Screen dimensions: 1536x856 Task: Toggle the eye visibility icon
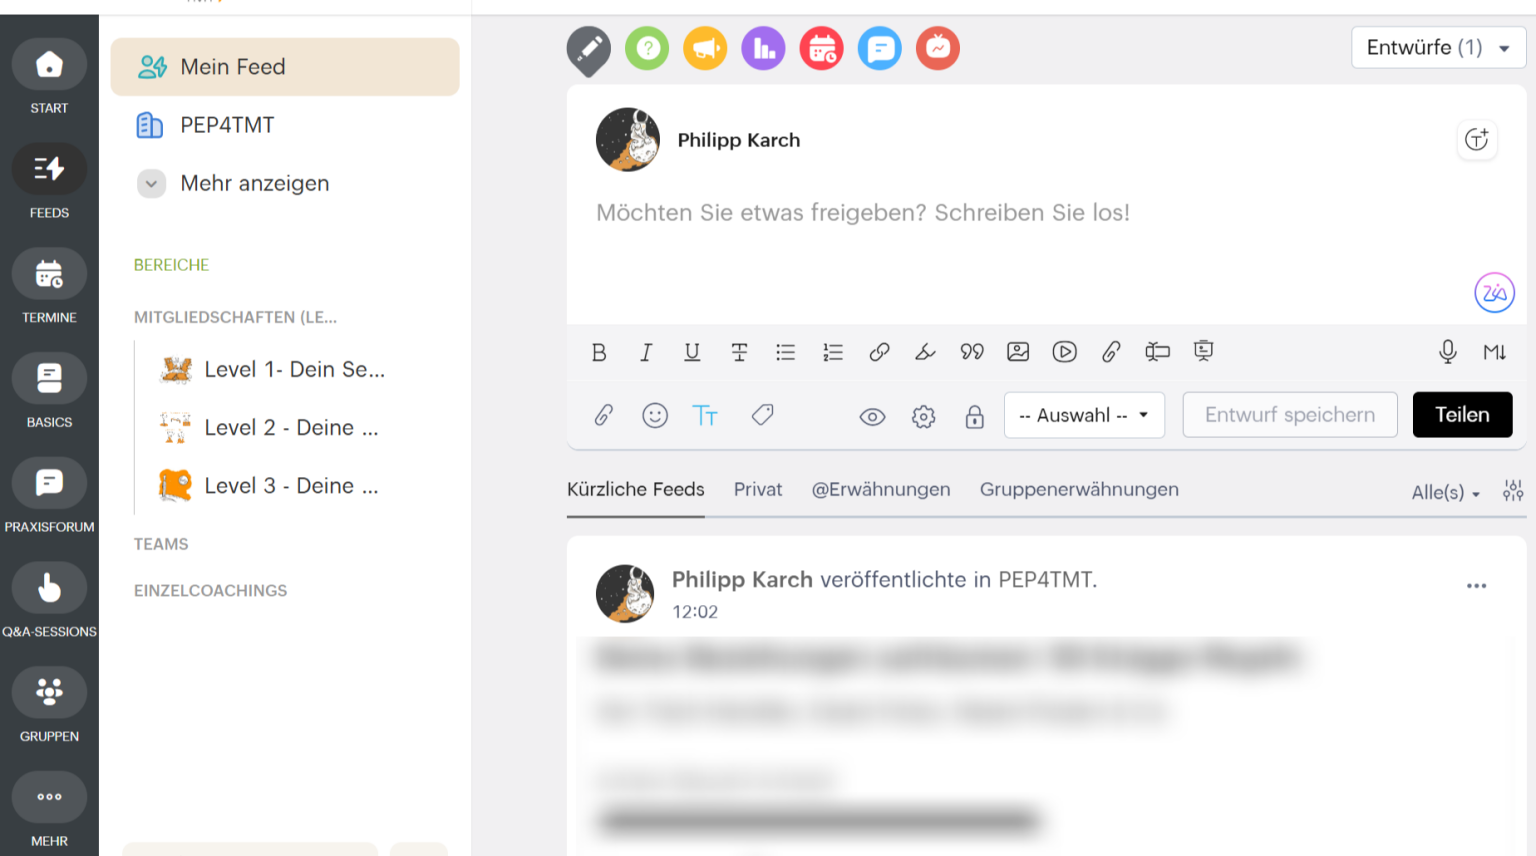(x=872, y=416)
